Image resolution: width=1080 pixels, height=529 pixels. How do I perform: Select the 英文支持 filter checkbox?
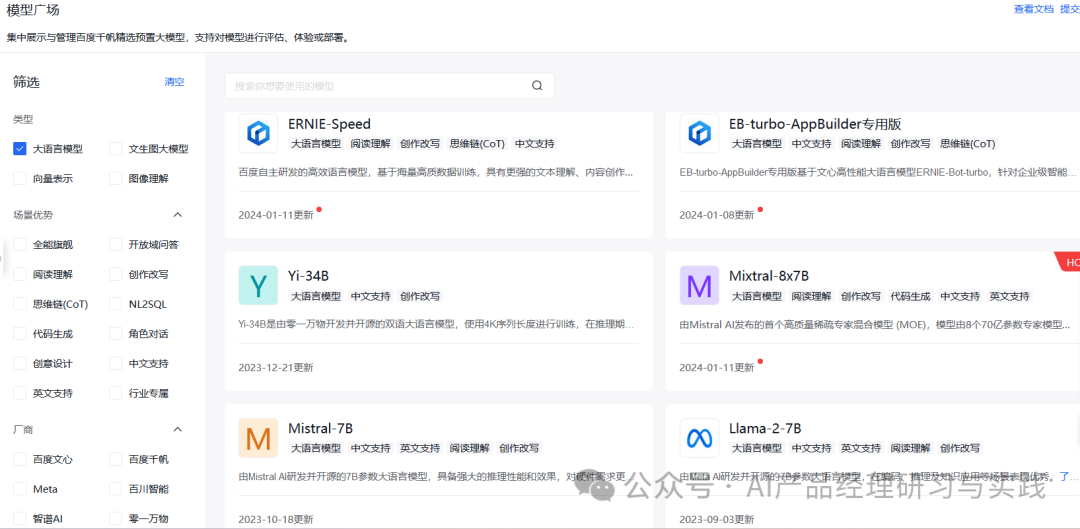pos(20,393)
